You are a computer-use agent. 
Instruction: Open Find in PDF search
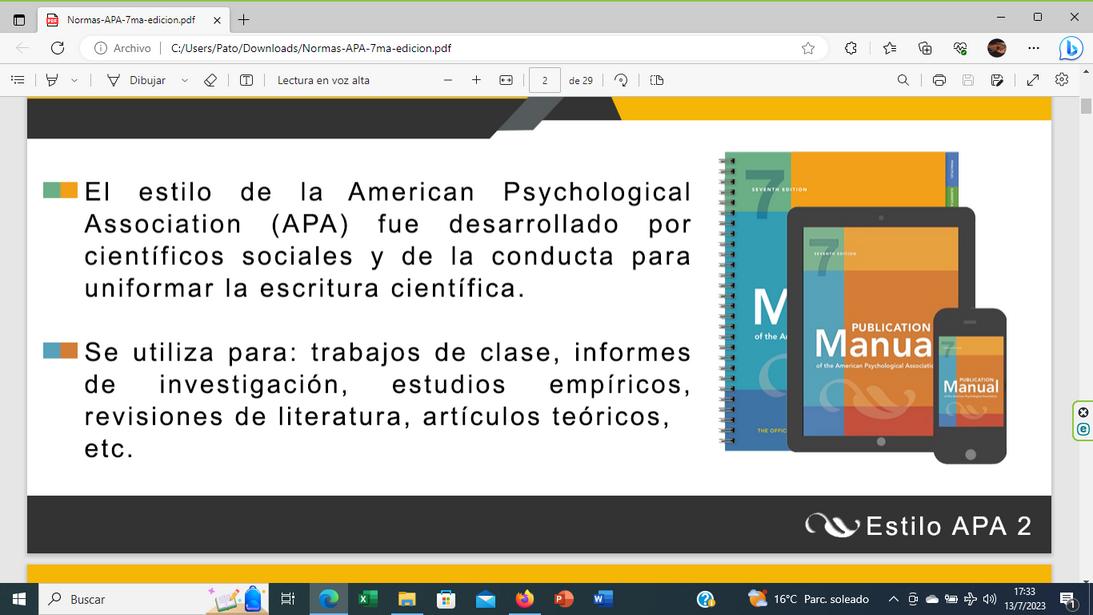click(903, 80)
